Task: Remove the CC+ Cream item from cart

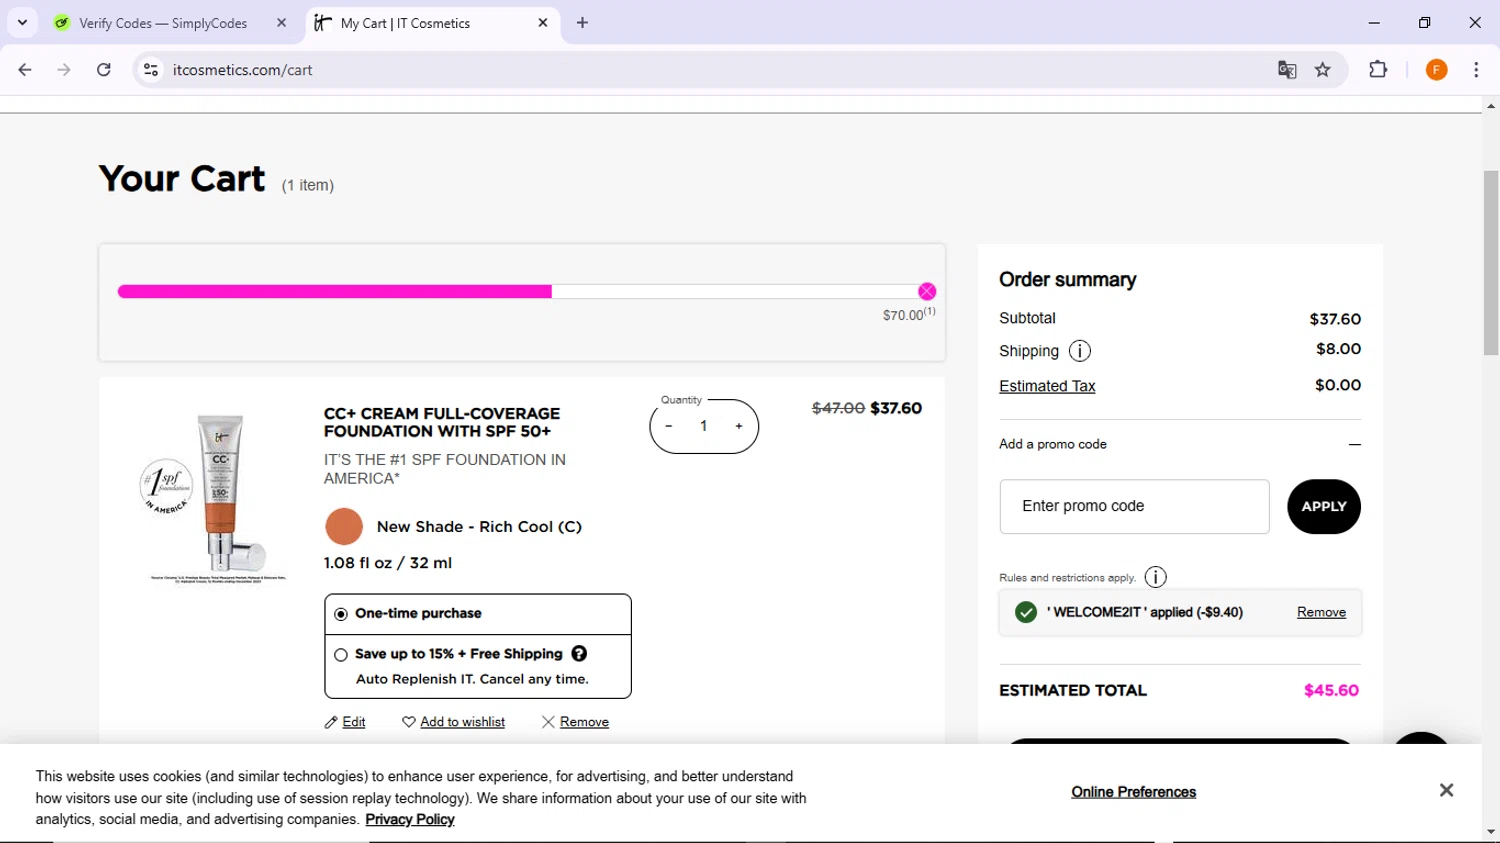Action: click(575, 722)
